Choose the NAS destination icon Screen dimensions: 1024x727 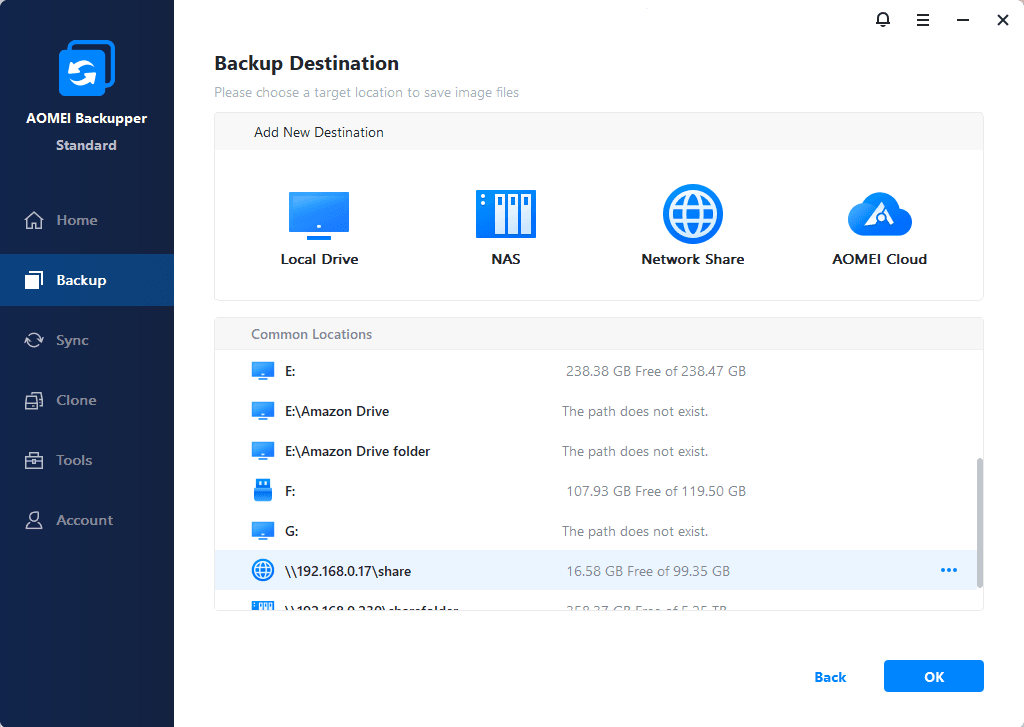tap(505, 214)
